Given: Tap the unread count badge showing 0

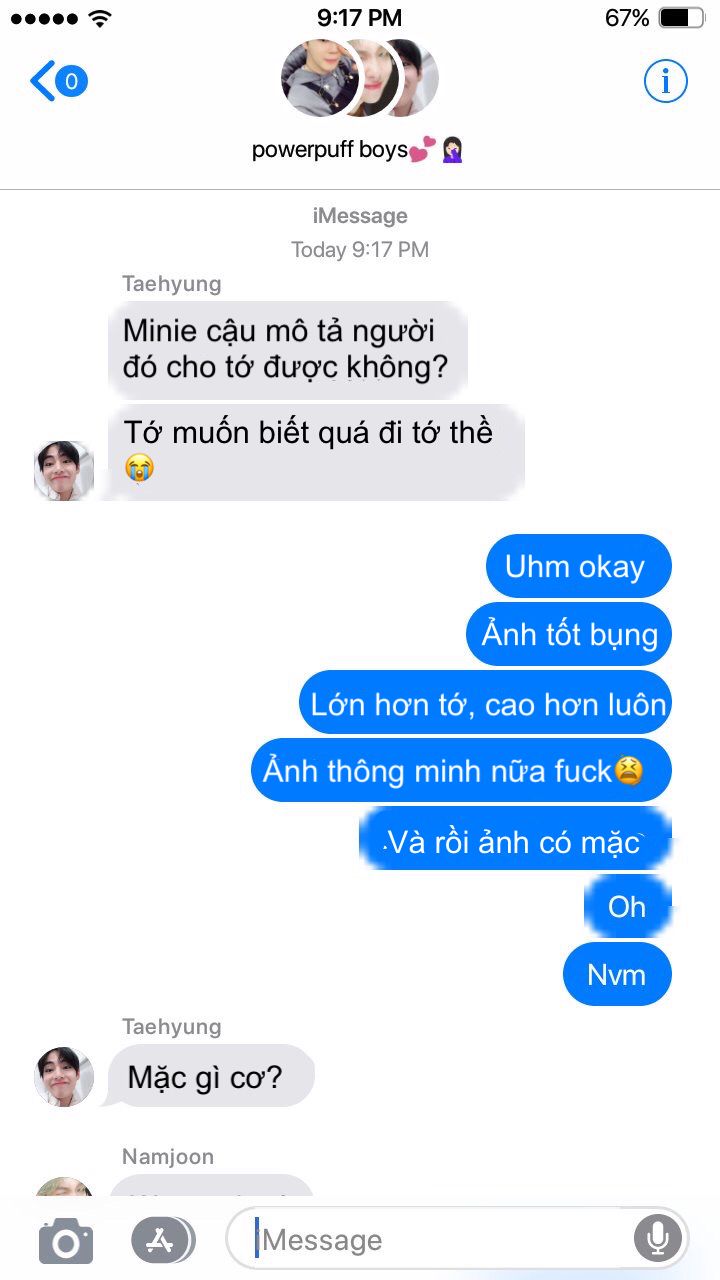Looking at the screenshot, I should click(x=71, y=81).
